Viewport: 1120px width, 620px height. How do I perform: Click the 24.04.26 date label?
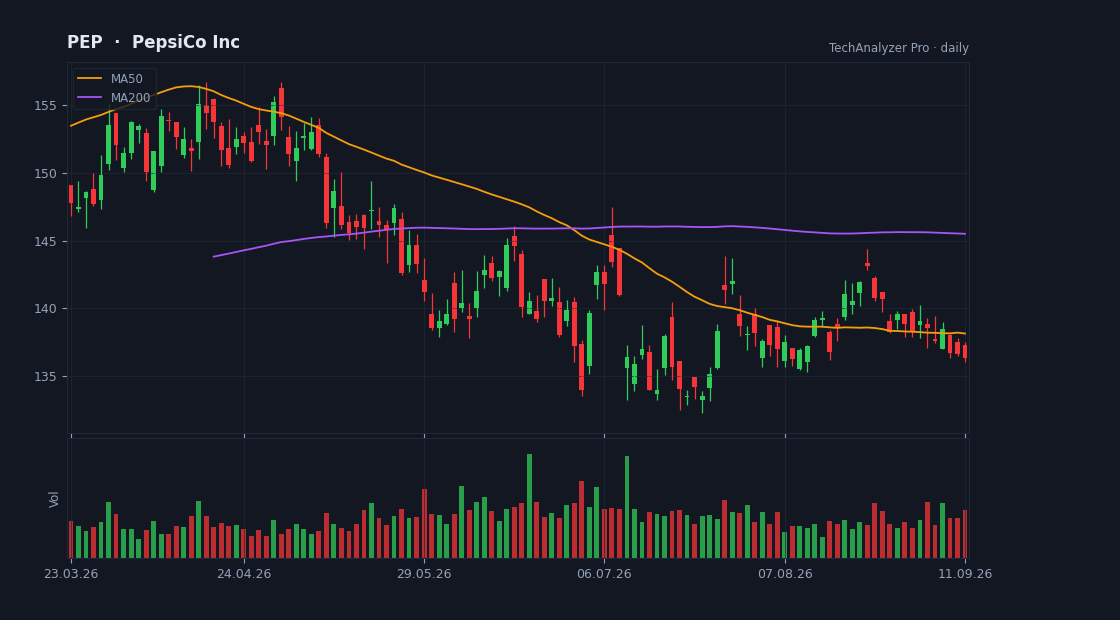[x=244, y=574]
